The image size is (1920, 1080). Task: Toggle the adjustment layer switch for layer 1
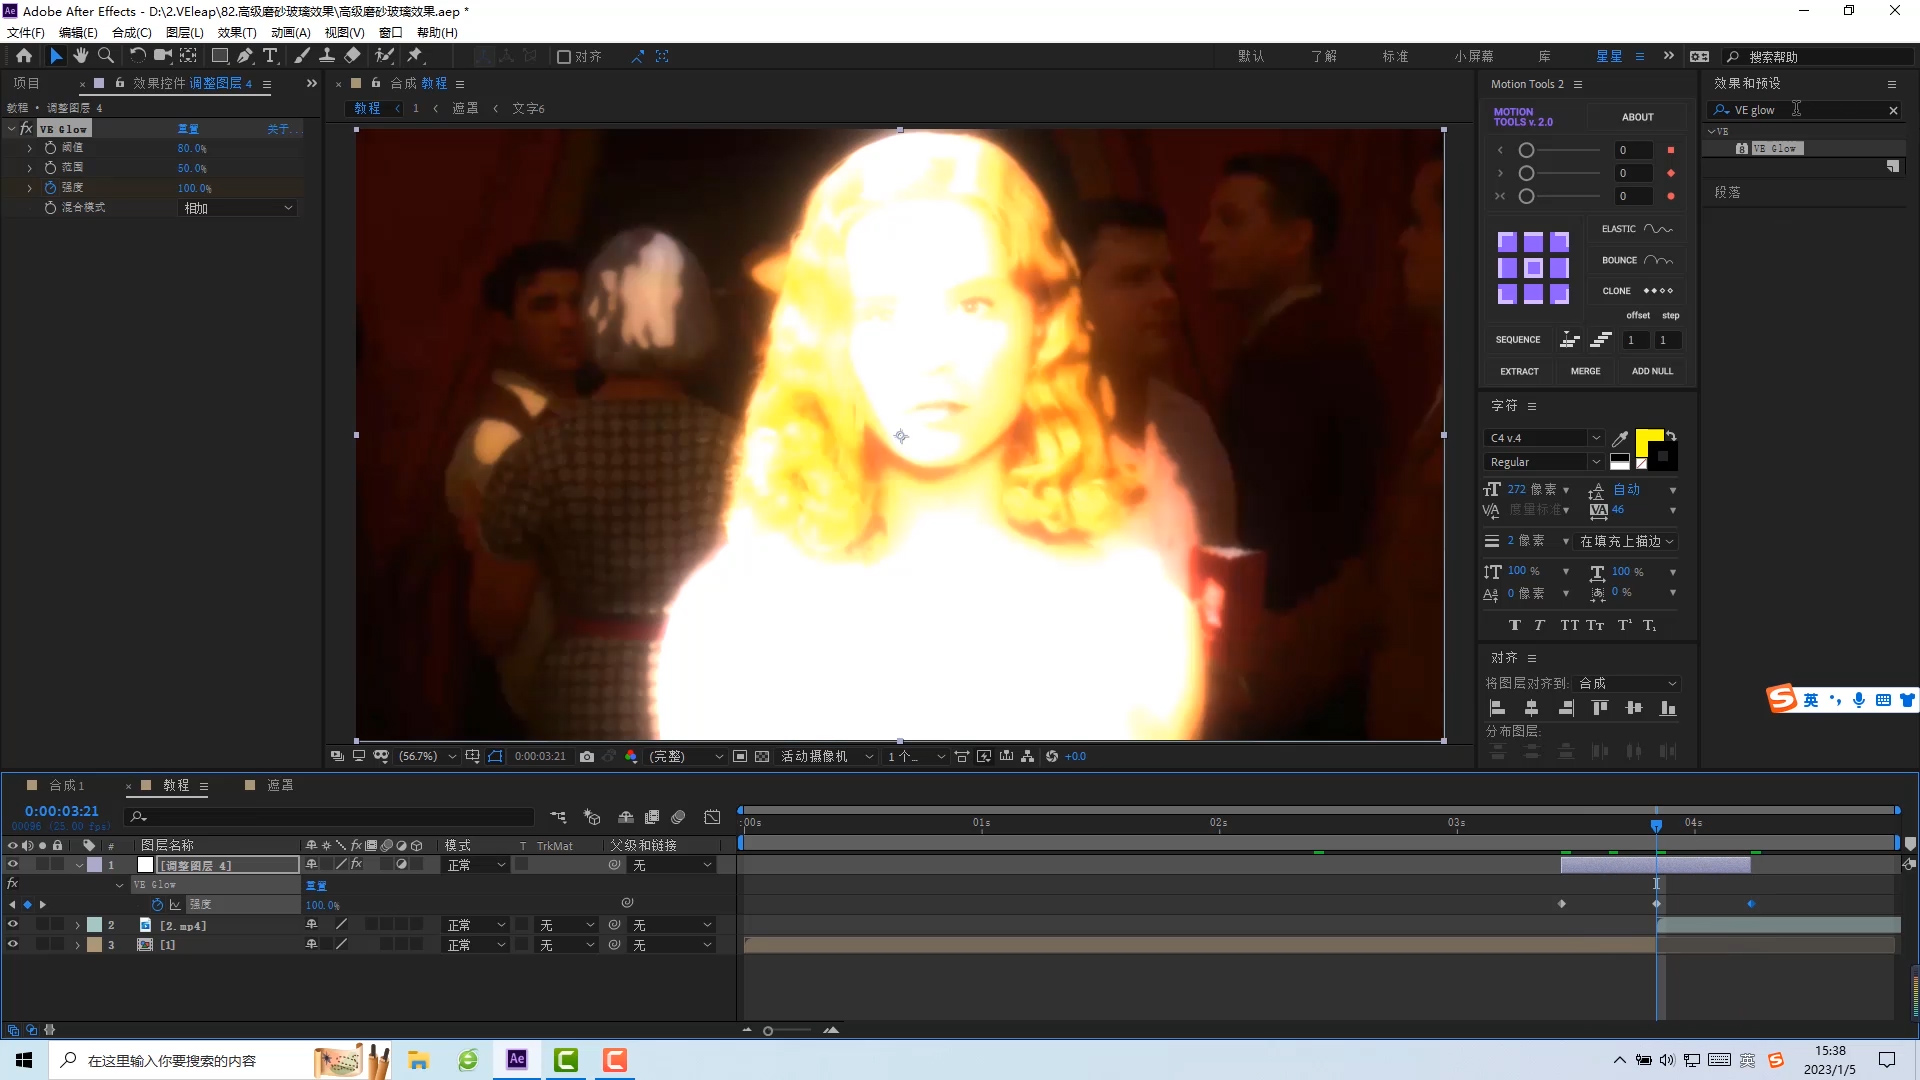[401, 865]
